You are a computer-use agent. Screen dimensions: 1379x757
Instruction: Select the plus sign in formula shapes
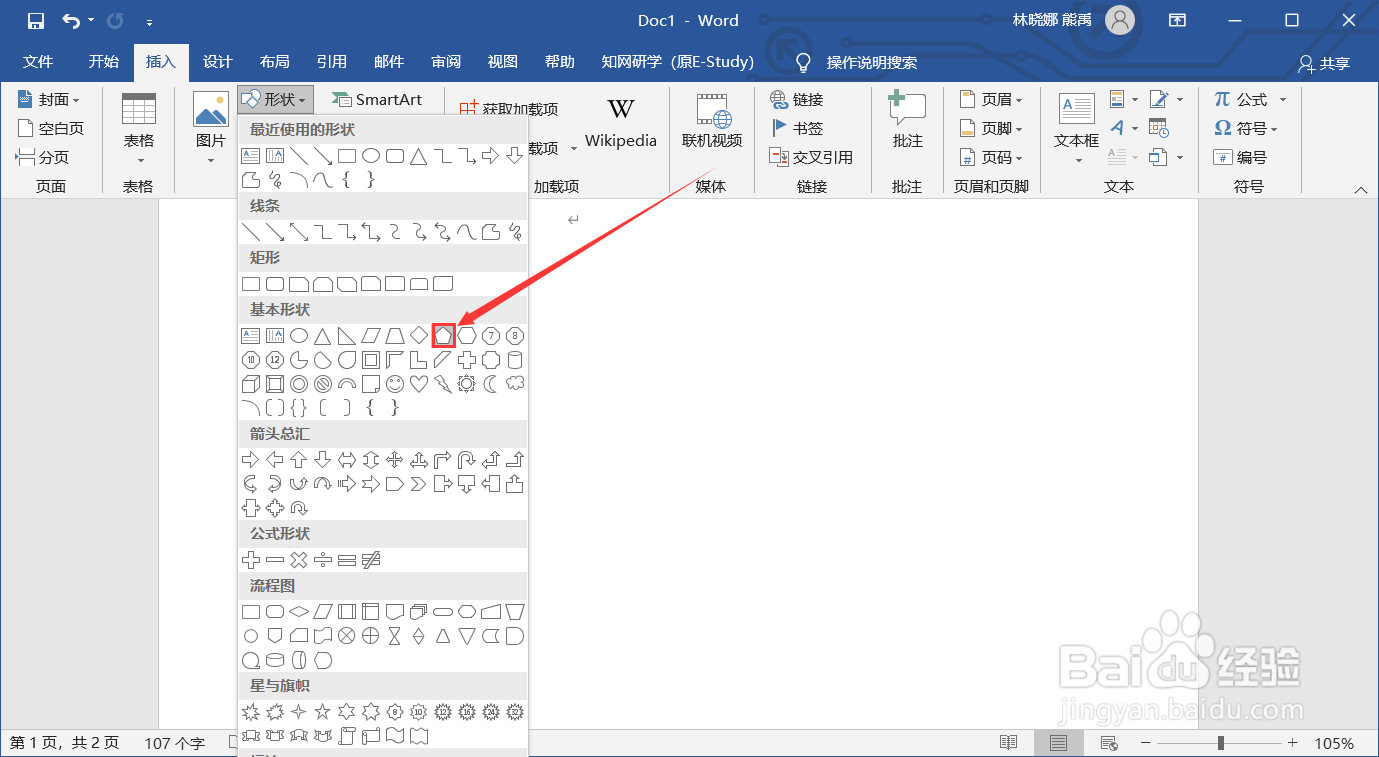tap(251, 559)
